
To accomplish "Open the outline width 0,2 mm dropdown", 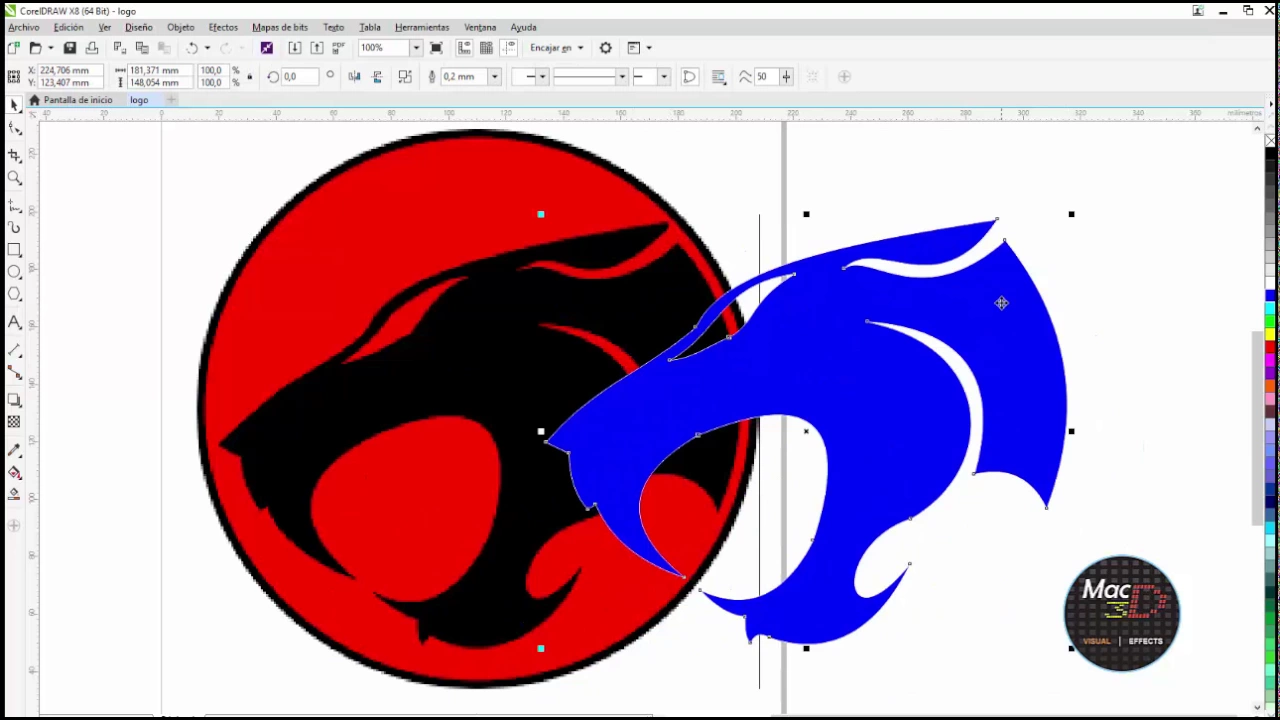I will coord(494,77).
